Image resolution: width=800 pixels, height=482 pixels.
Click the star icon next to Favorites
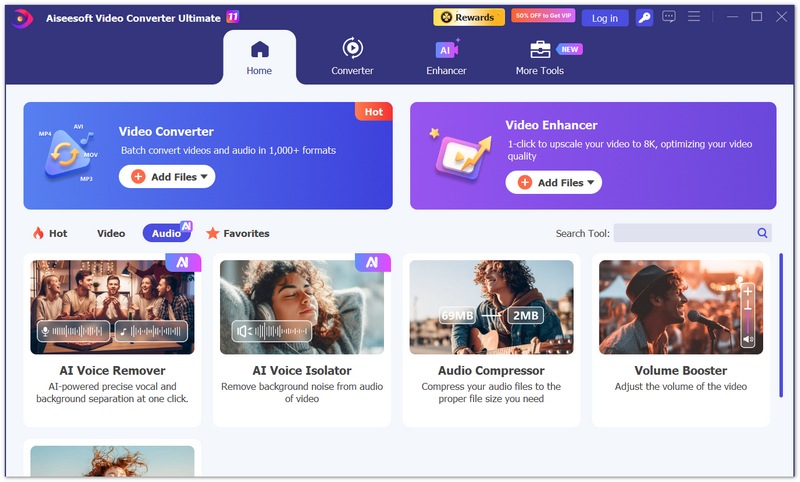point(212,234)
